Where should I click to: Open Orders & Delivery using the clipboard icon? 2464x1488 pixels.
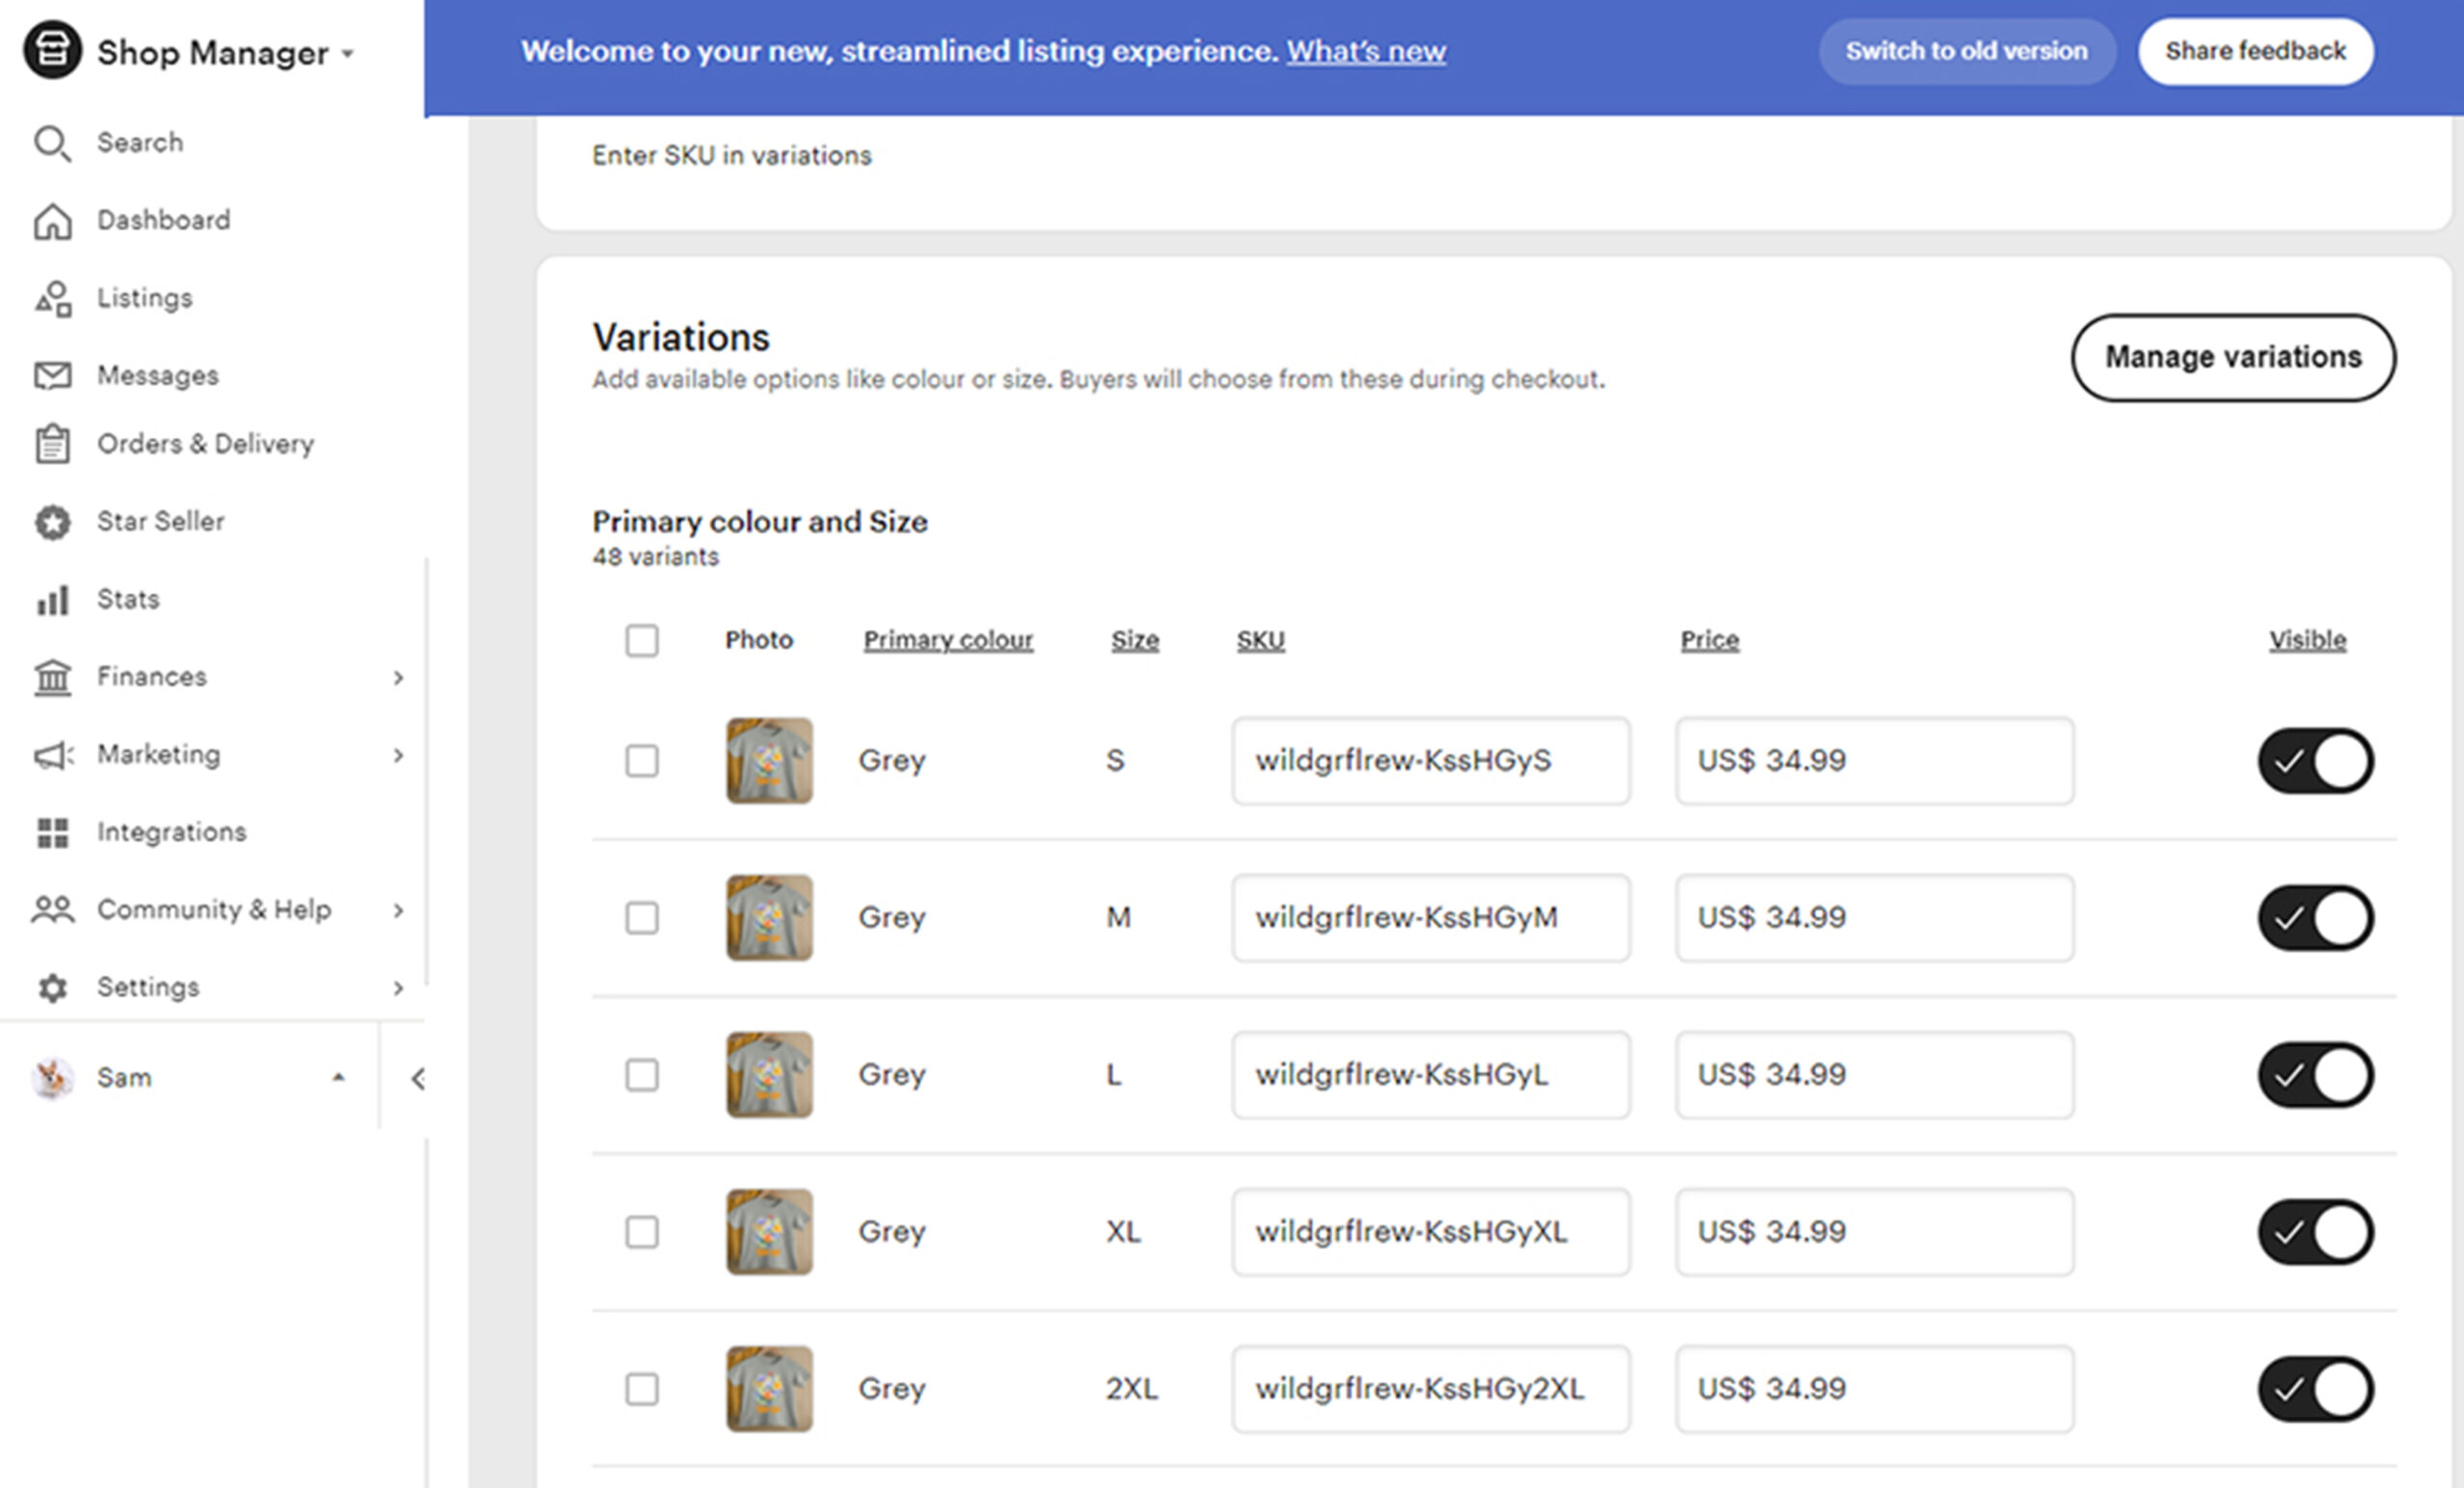point(52,443)
